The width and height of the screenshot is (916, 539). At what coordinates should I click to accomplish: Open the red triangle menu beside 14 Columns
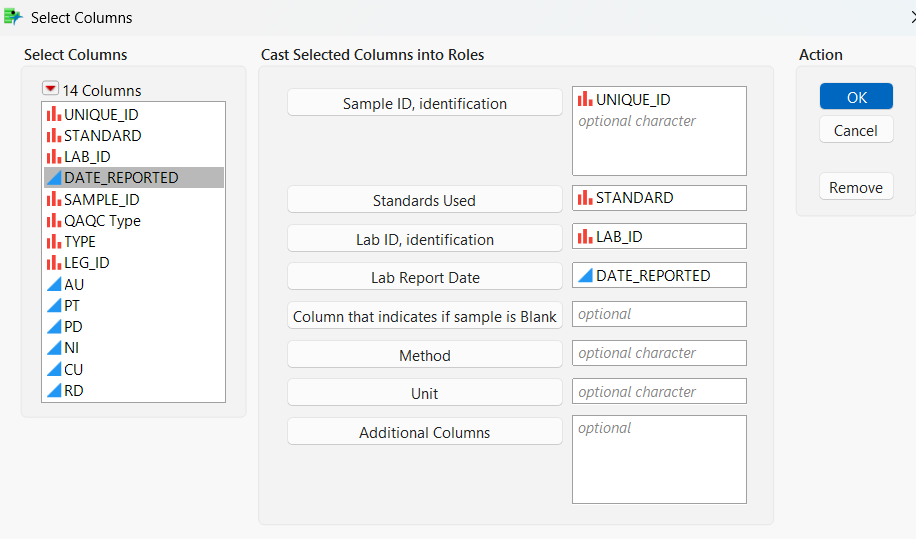tap(50, 89)
